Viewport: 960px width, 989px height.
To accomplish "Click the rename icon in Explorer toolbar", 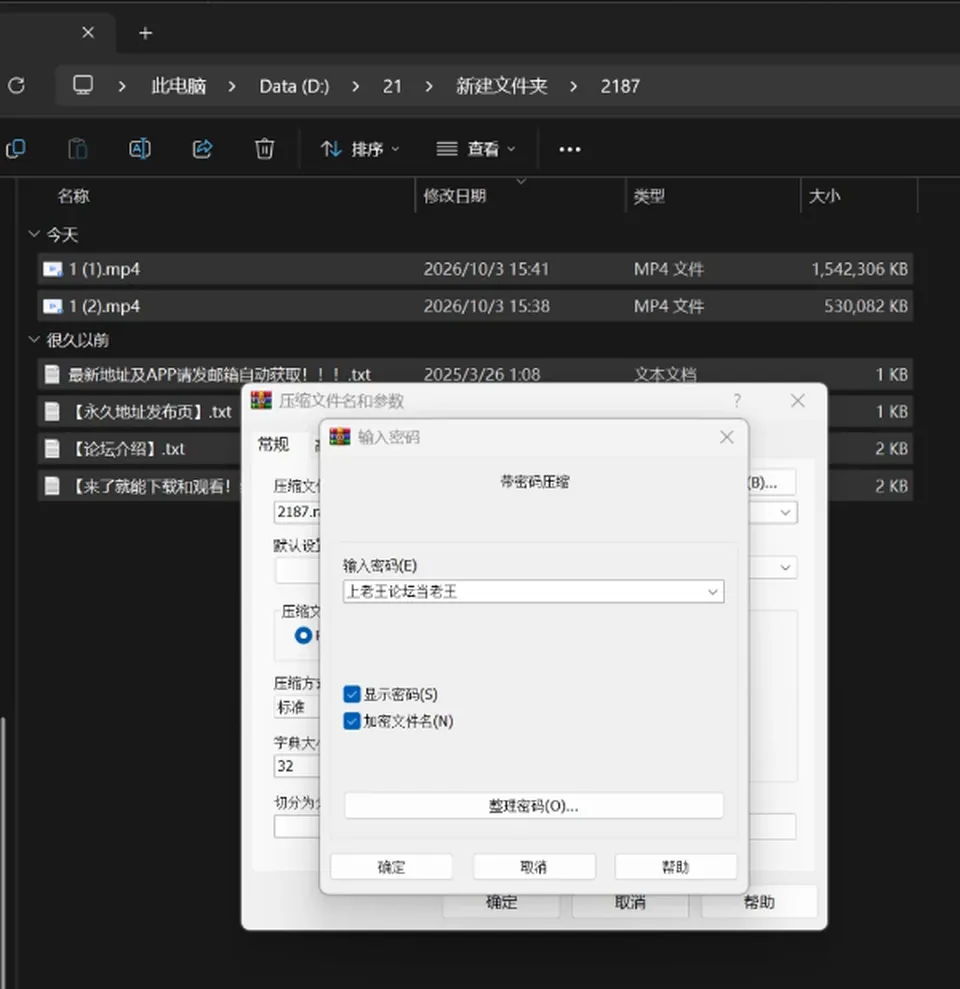I will [139, 149].
